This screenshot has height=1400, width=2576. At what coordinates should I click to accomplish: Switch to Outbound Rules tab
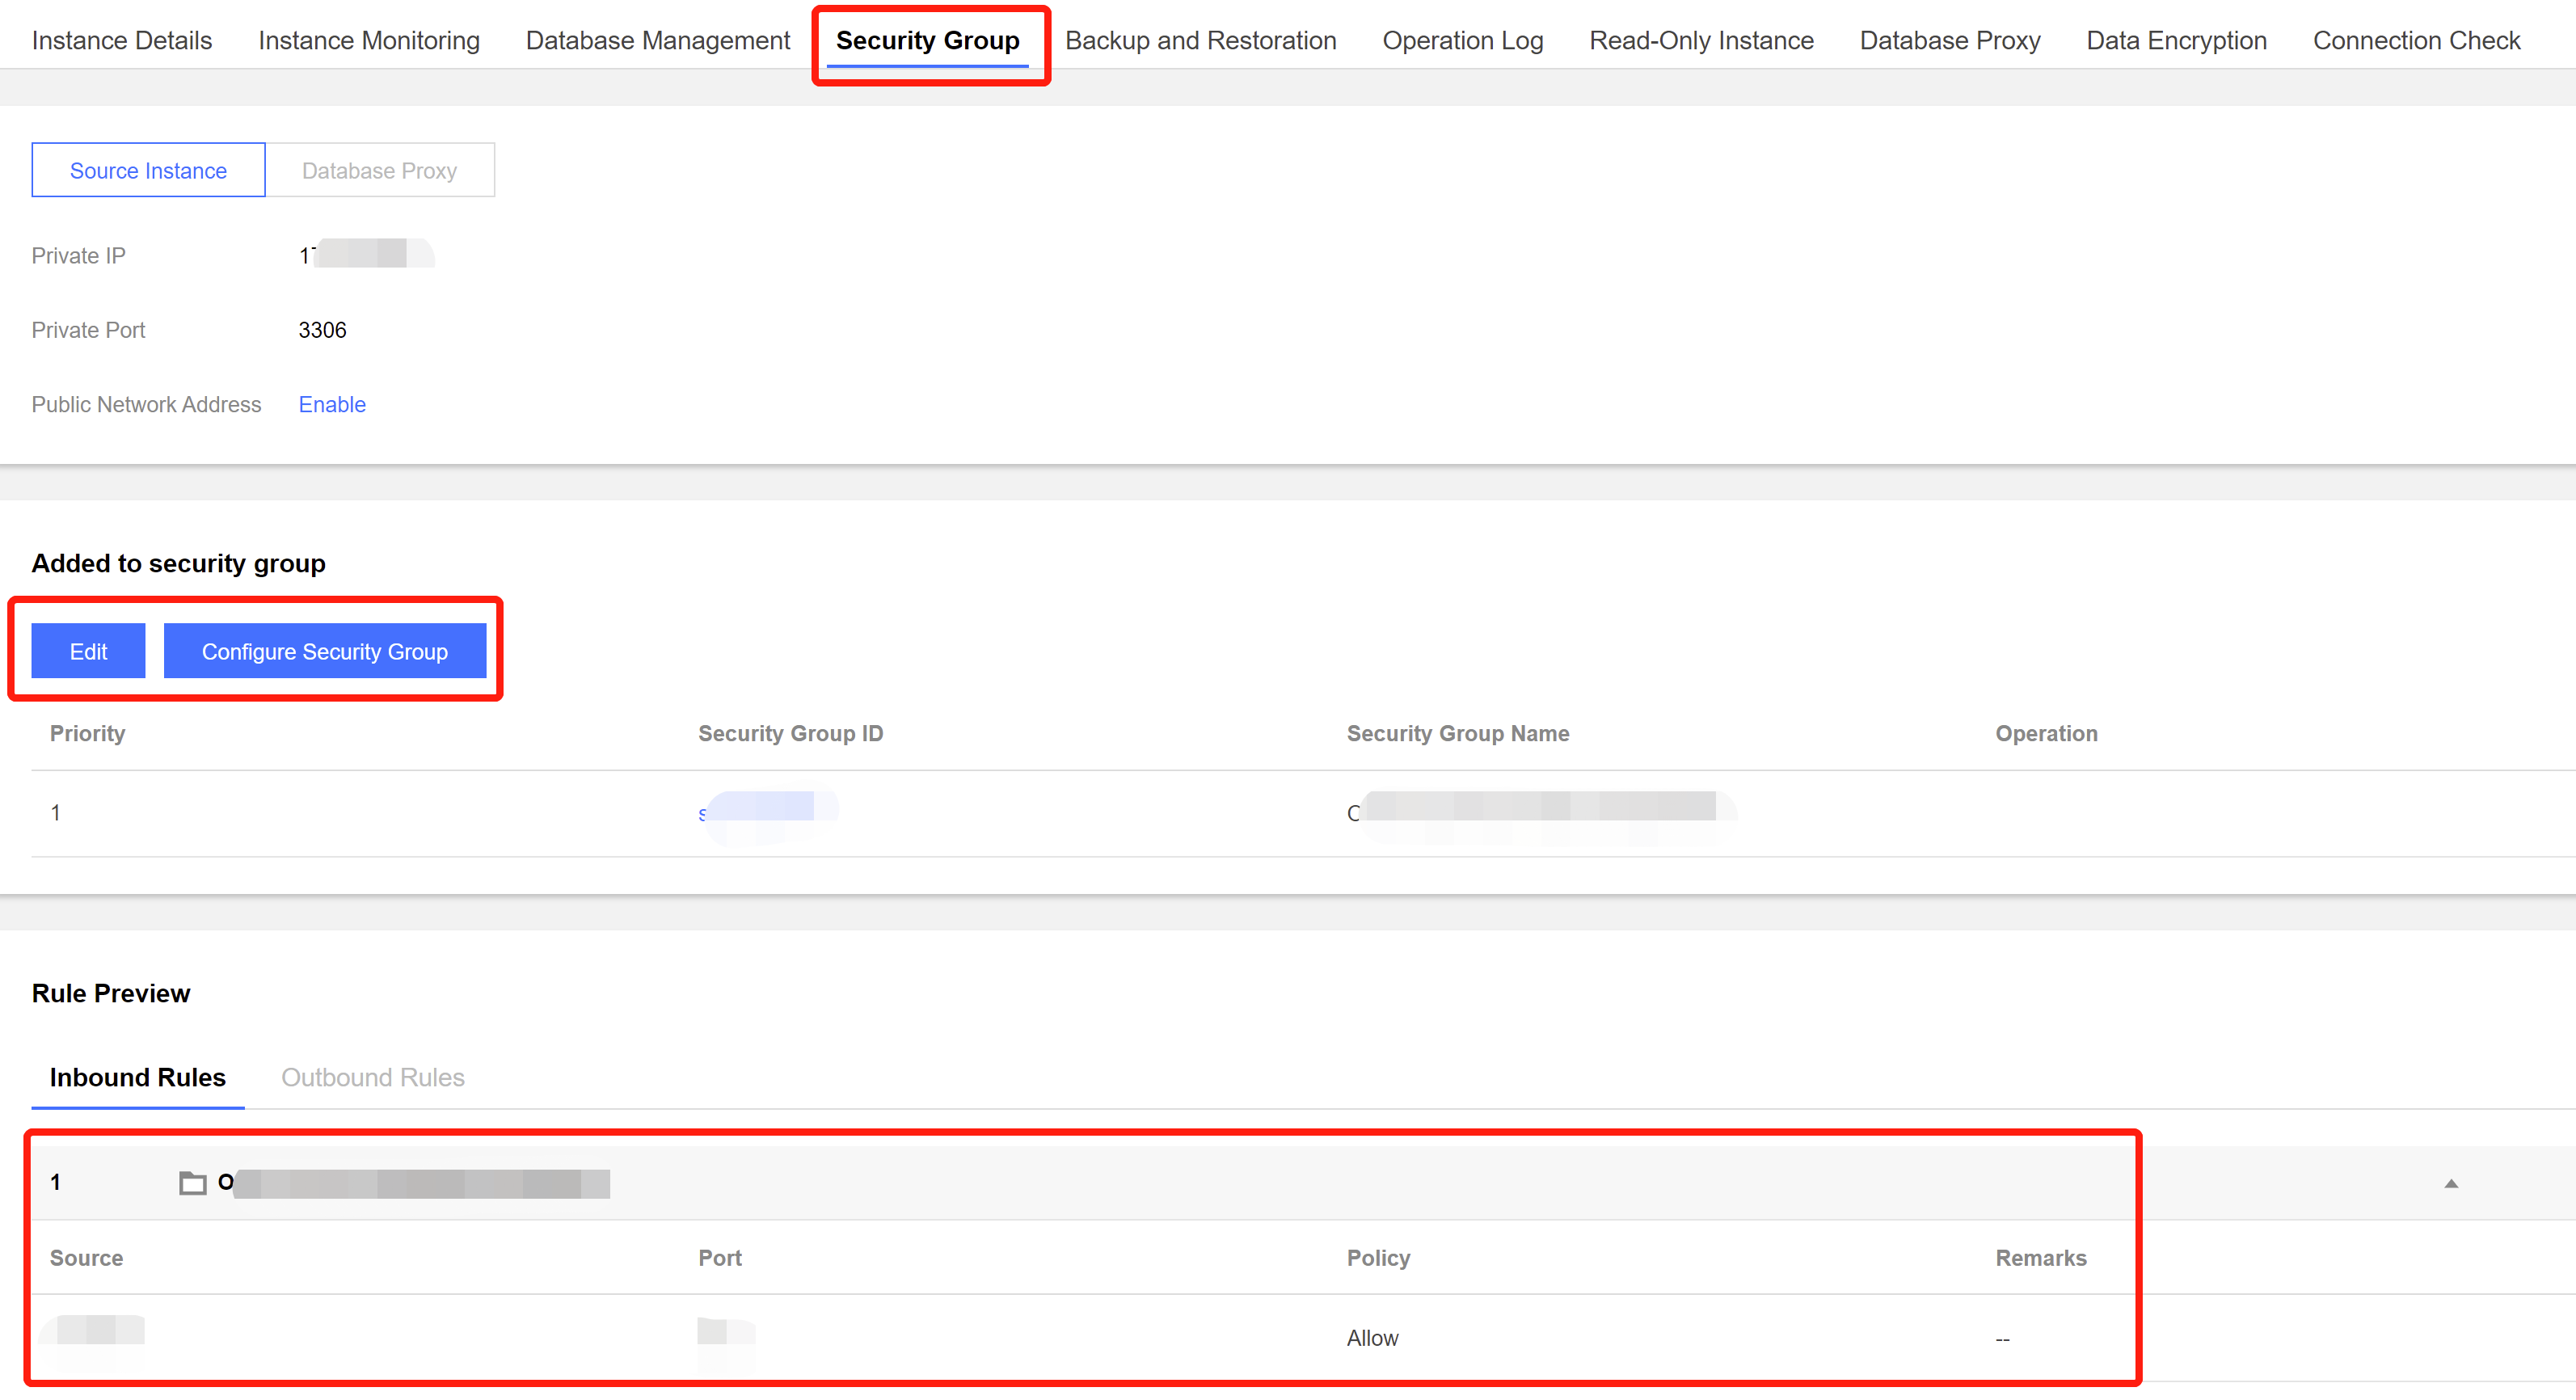(372, 1077)
